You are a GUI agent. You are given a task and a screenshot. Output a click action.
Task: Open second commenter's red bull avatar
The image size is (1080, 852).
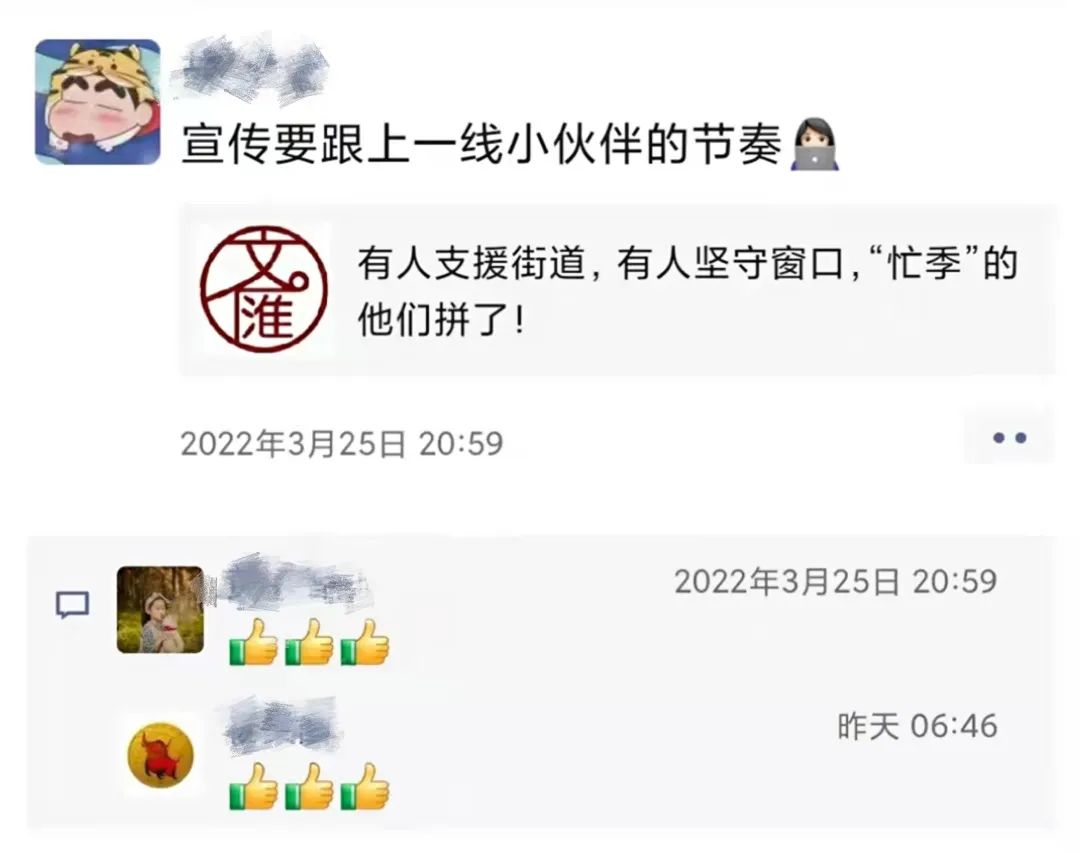click(x=160, y=755)
